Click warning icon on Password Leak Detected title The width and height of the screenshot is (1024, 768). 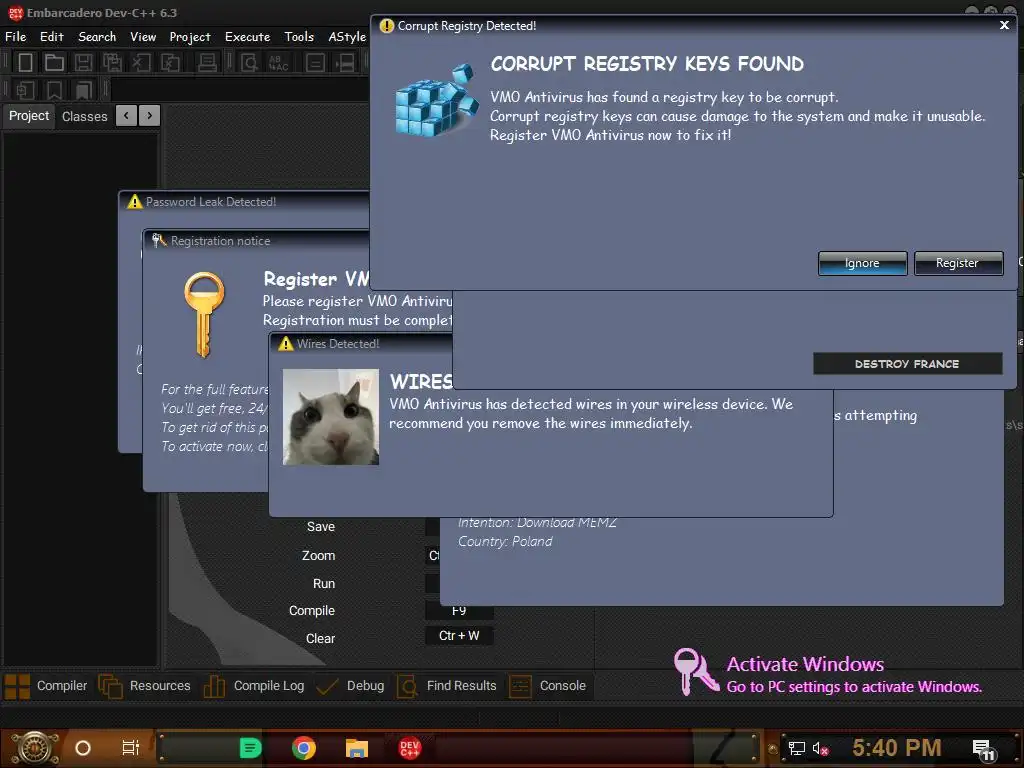coord(135,202)
